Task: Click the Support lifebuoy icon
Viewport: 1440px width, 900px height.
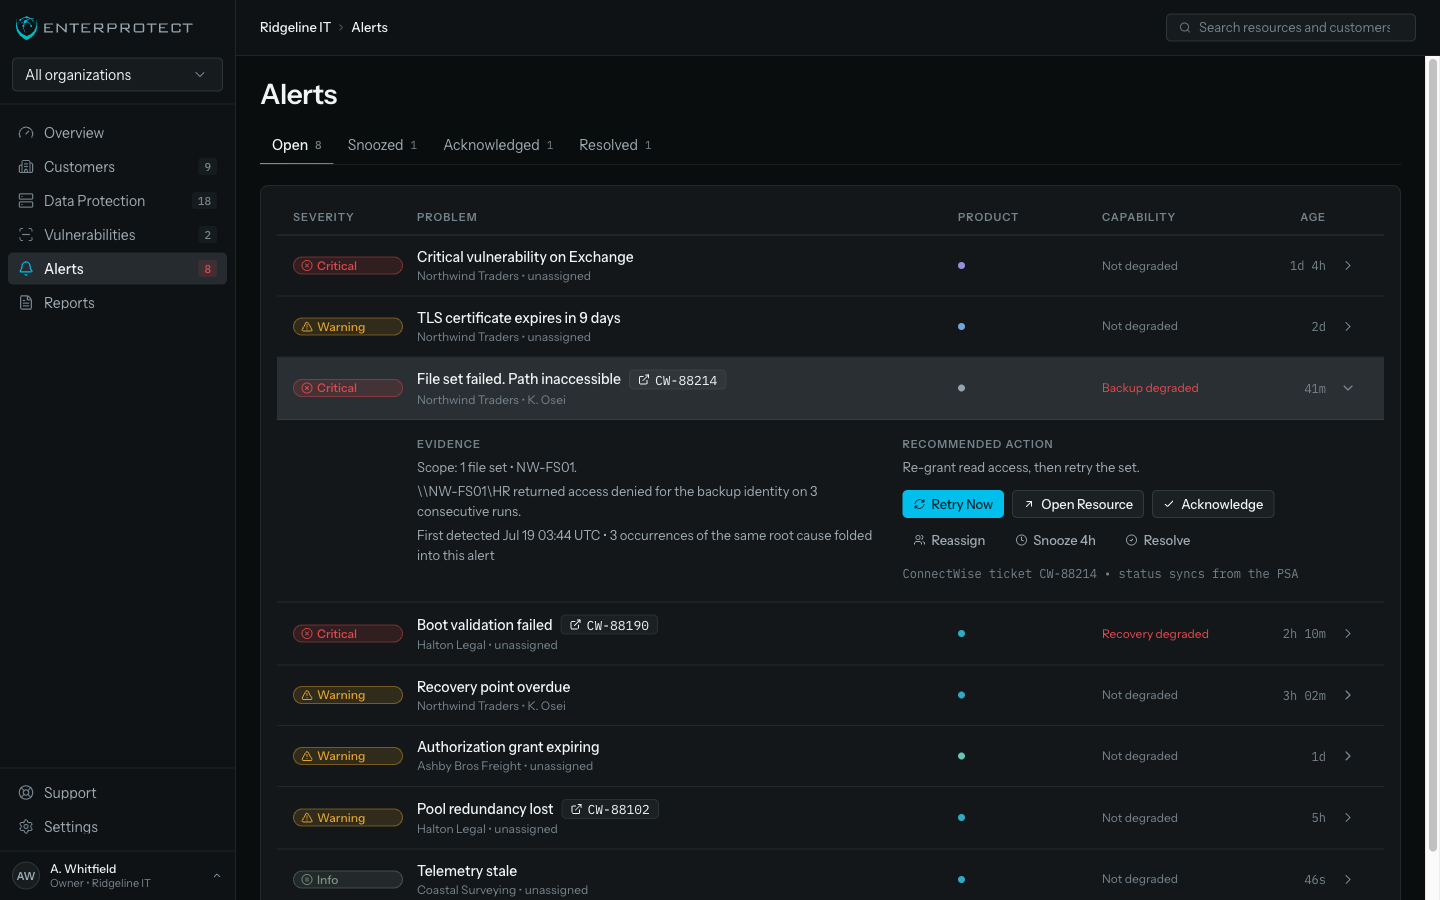Action: (26, 793)
